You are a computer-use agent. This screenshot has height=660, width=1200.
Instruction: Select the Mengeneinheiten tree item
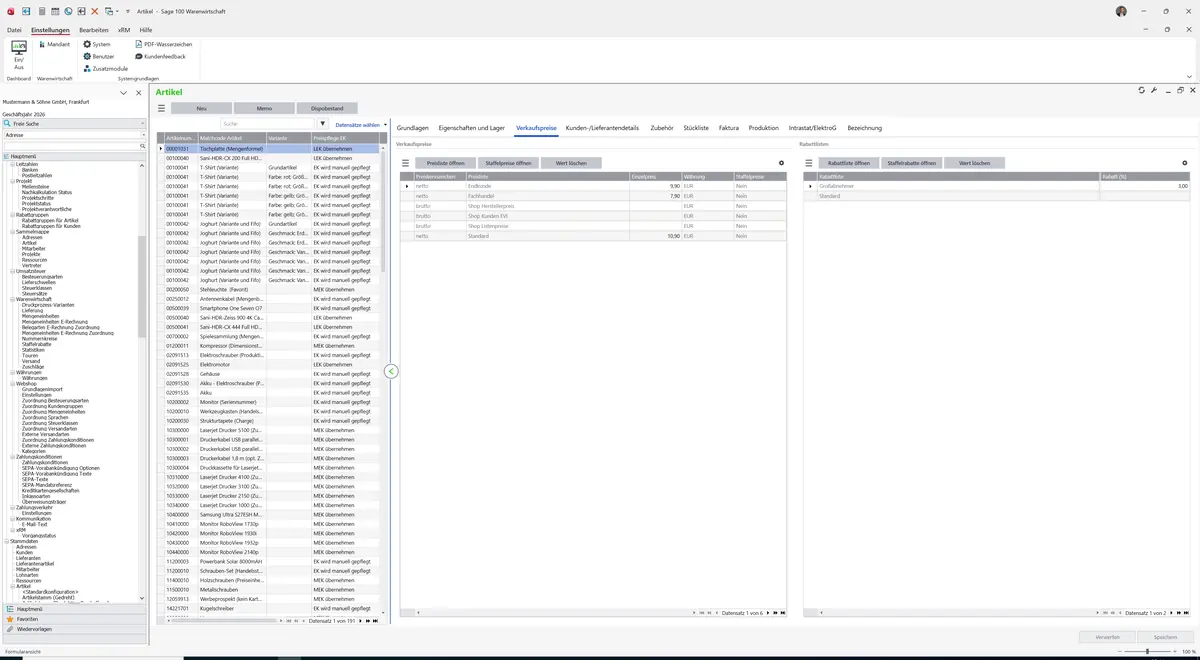click(x=40, y=315)
